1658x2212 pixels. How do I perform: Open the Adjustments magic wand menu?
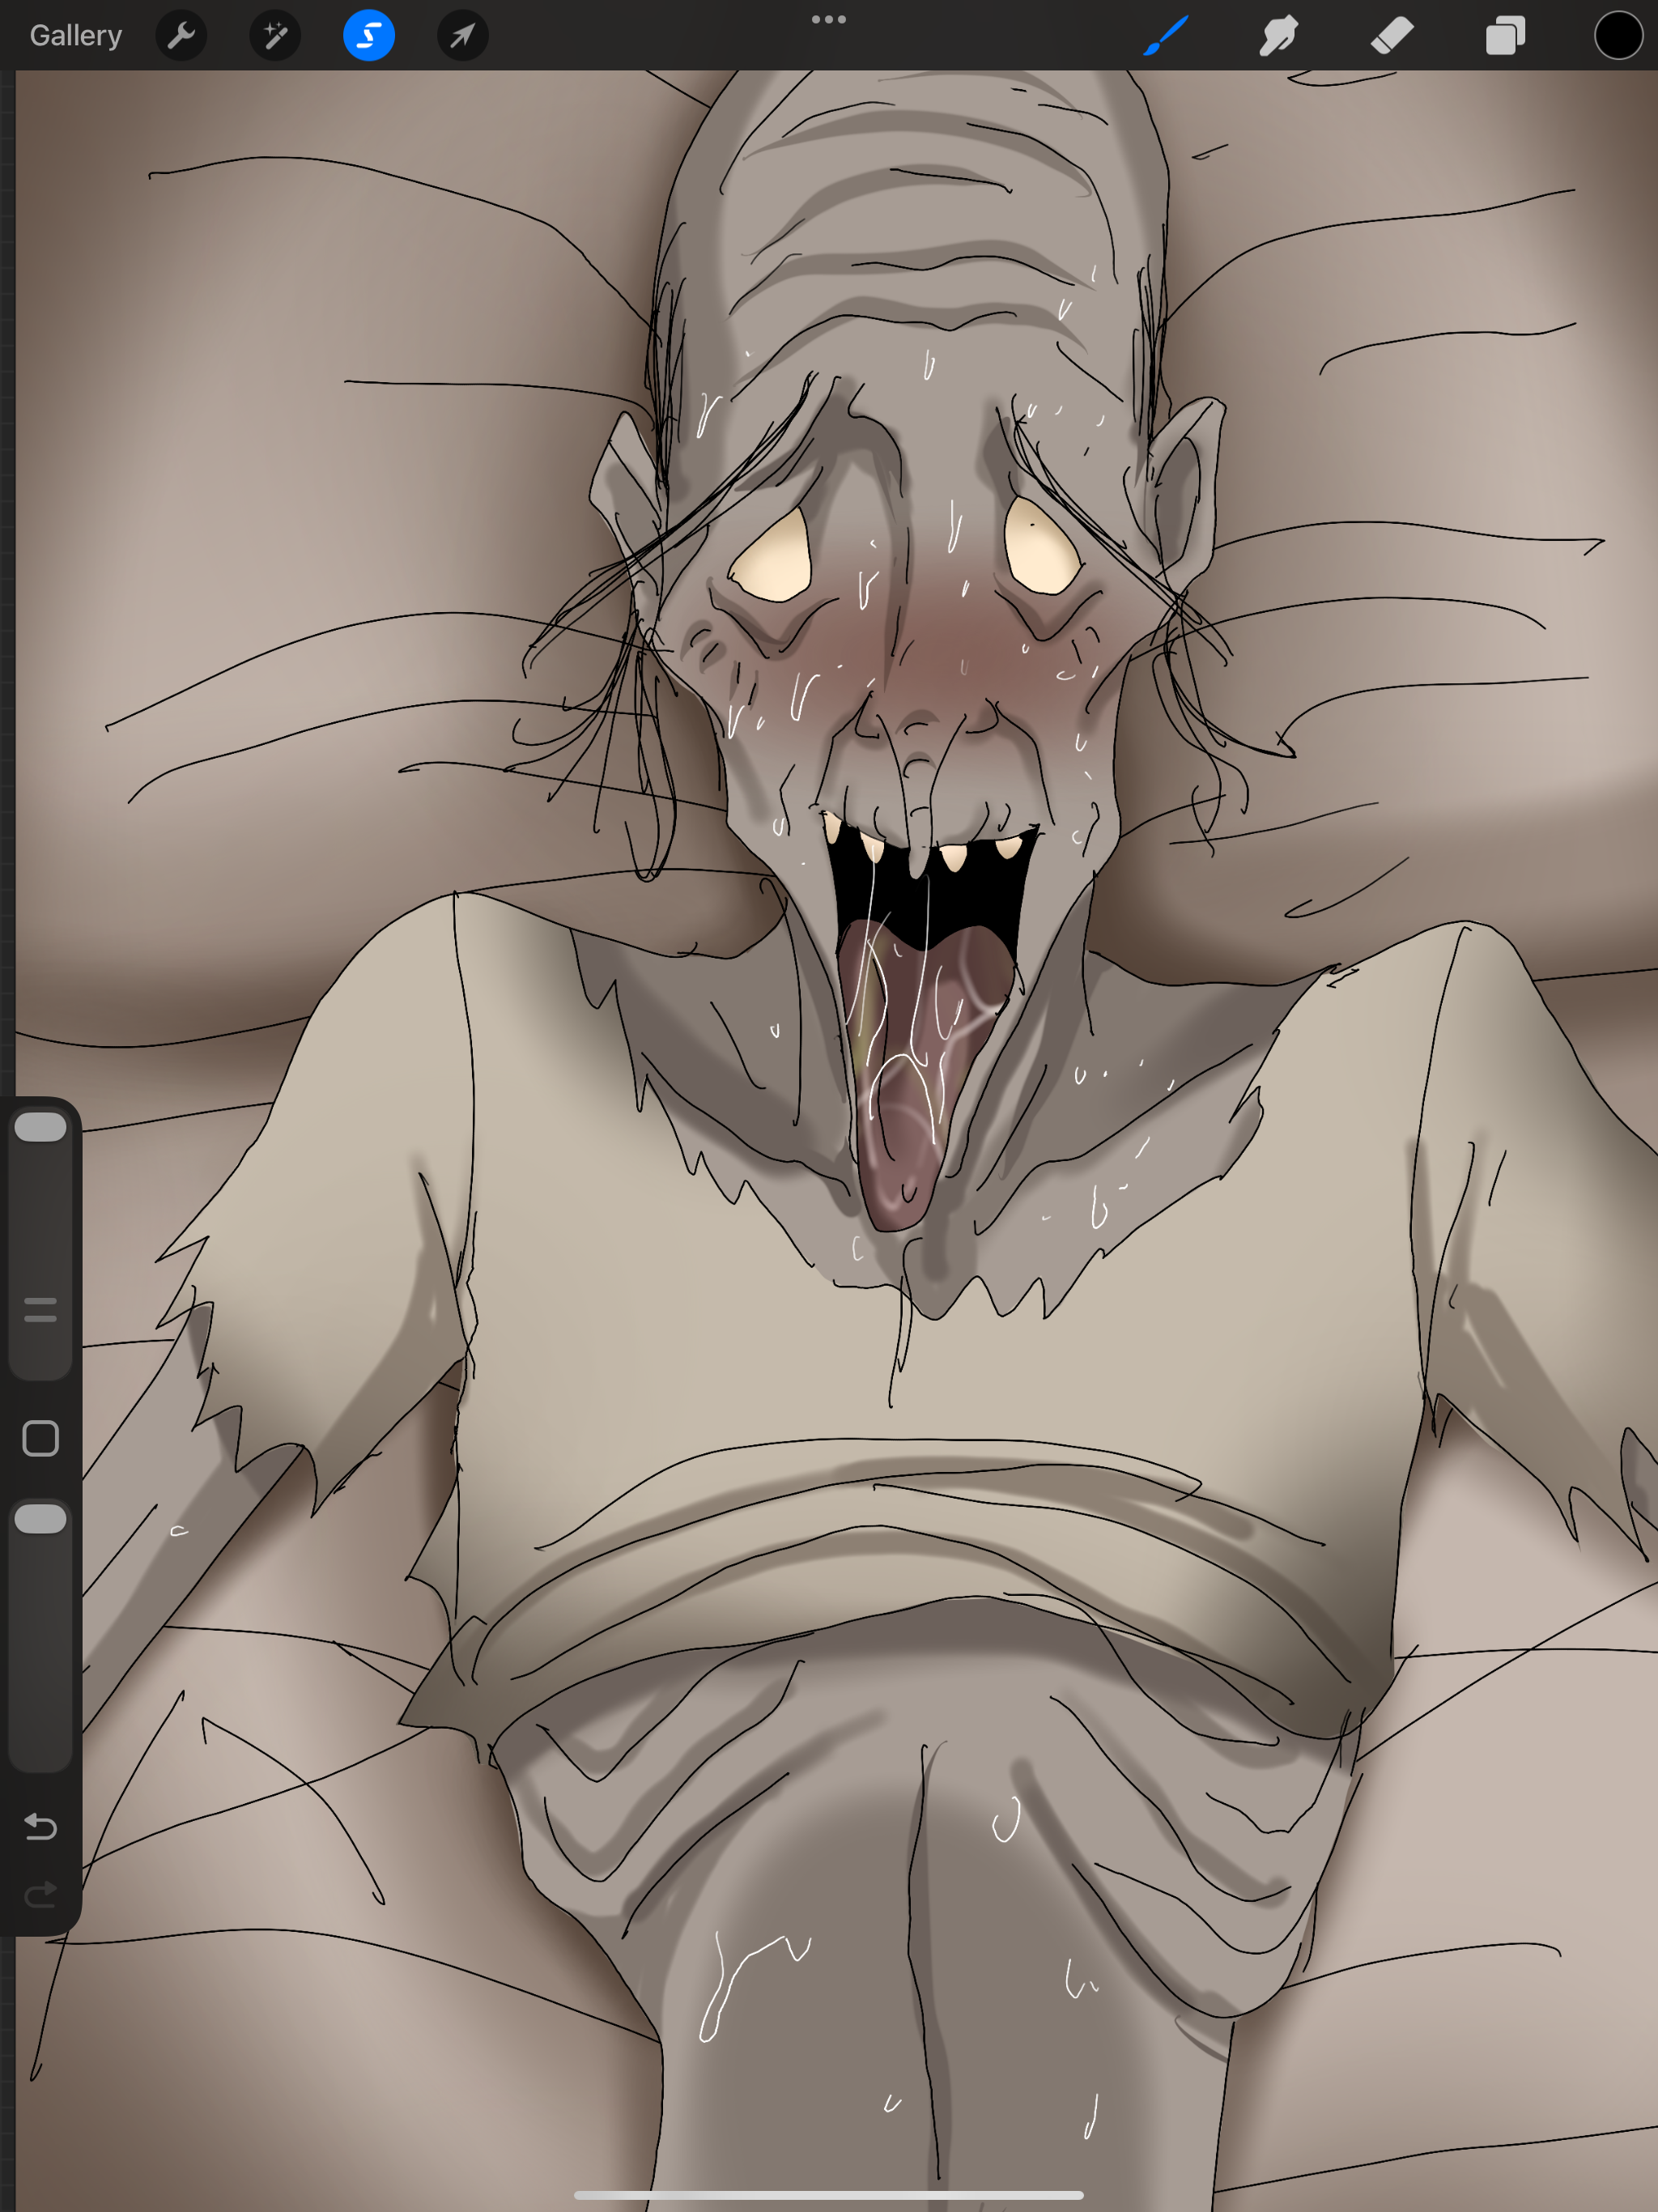point(275,36)
